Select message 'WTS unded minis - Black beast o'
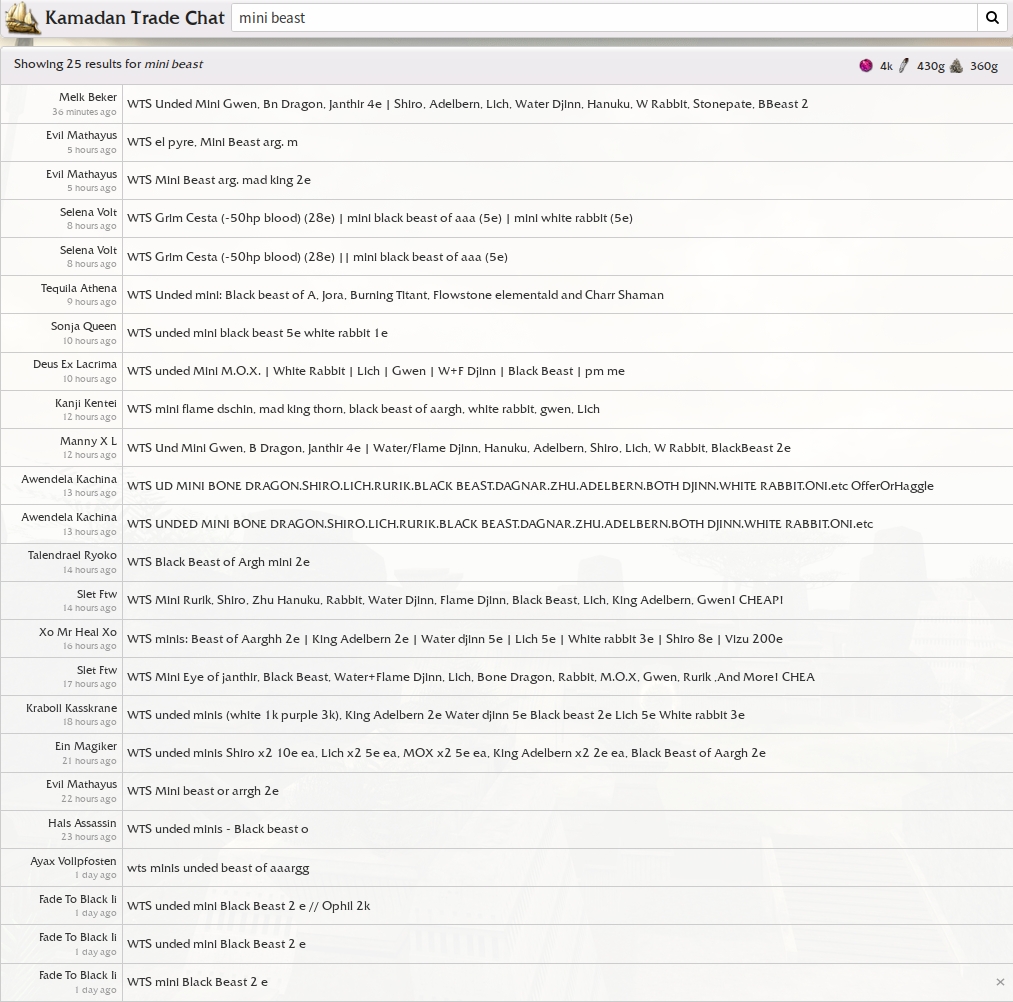The image size is (1013, 1002). 218,829
